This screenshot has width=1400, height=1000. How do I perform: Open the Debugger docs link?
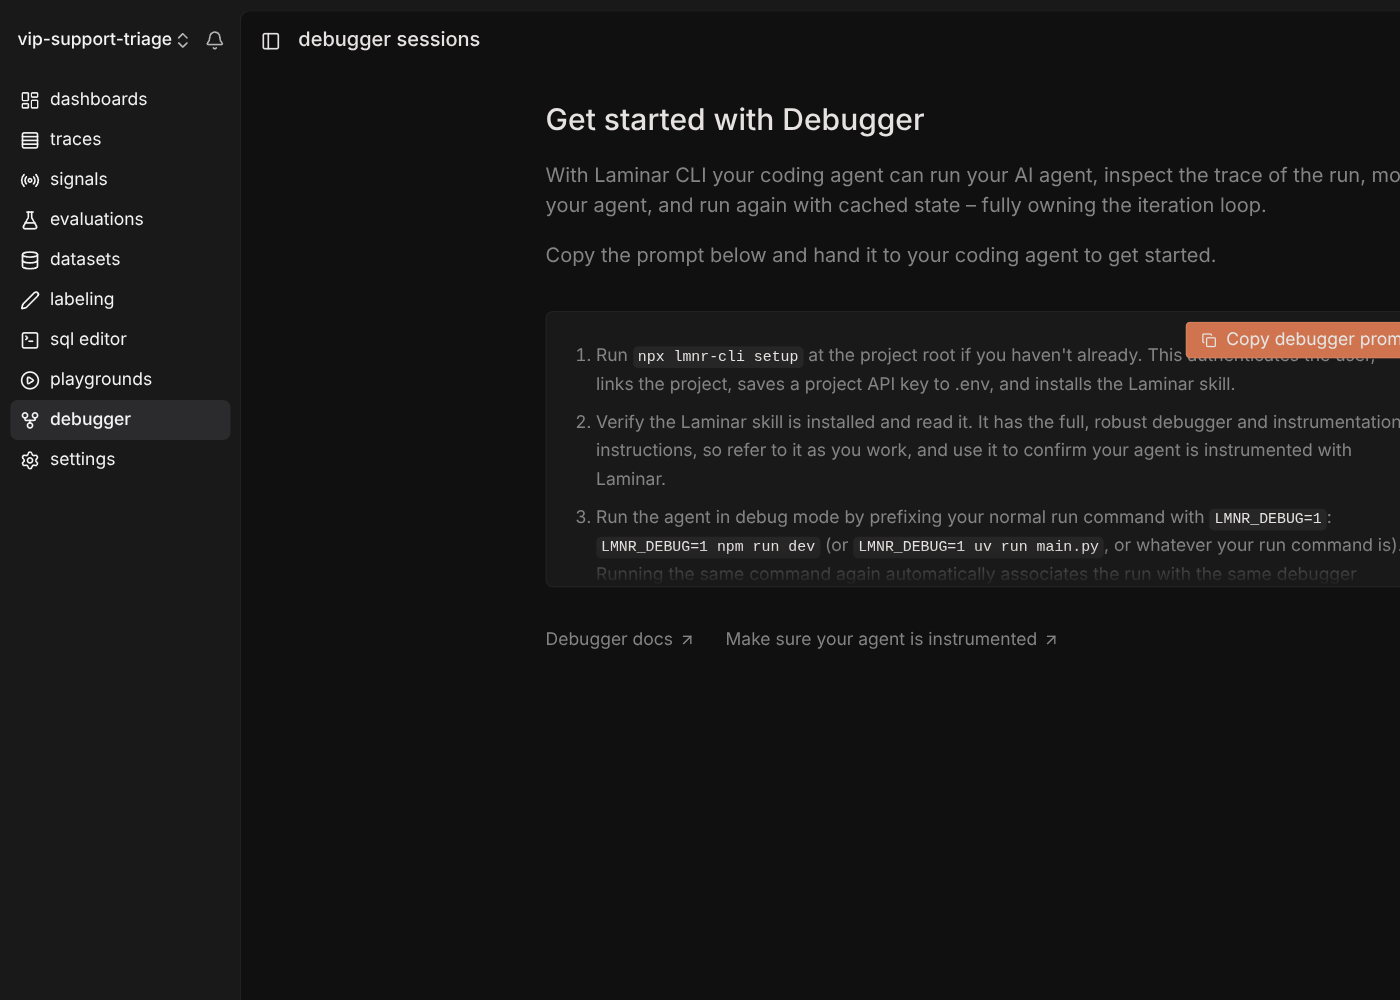[619, 639]
